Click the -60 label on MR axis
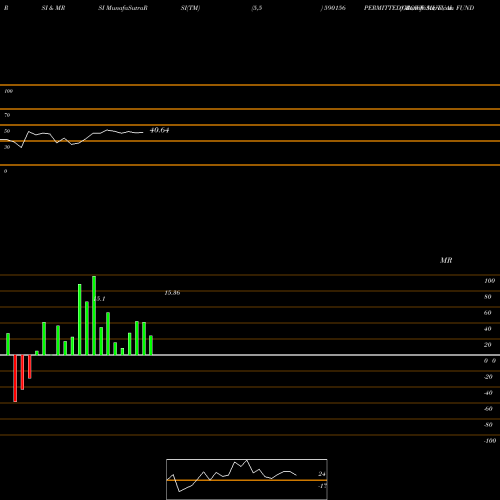 pos(488,409)
